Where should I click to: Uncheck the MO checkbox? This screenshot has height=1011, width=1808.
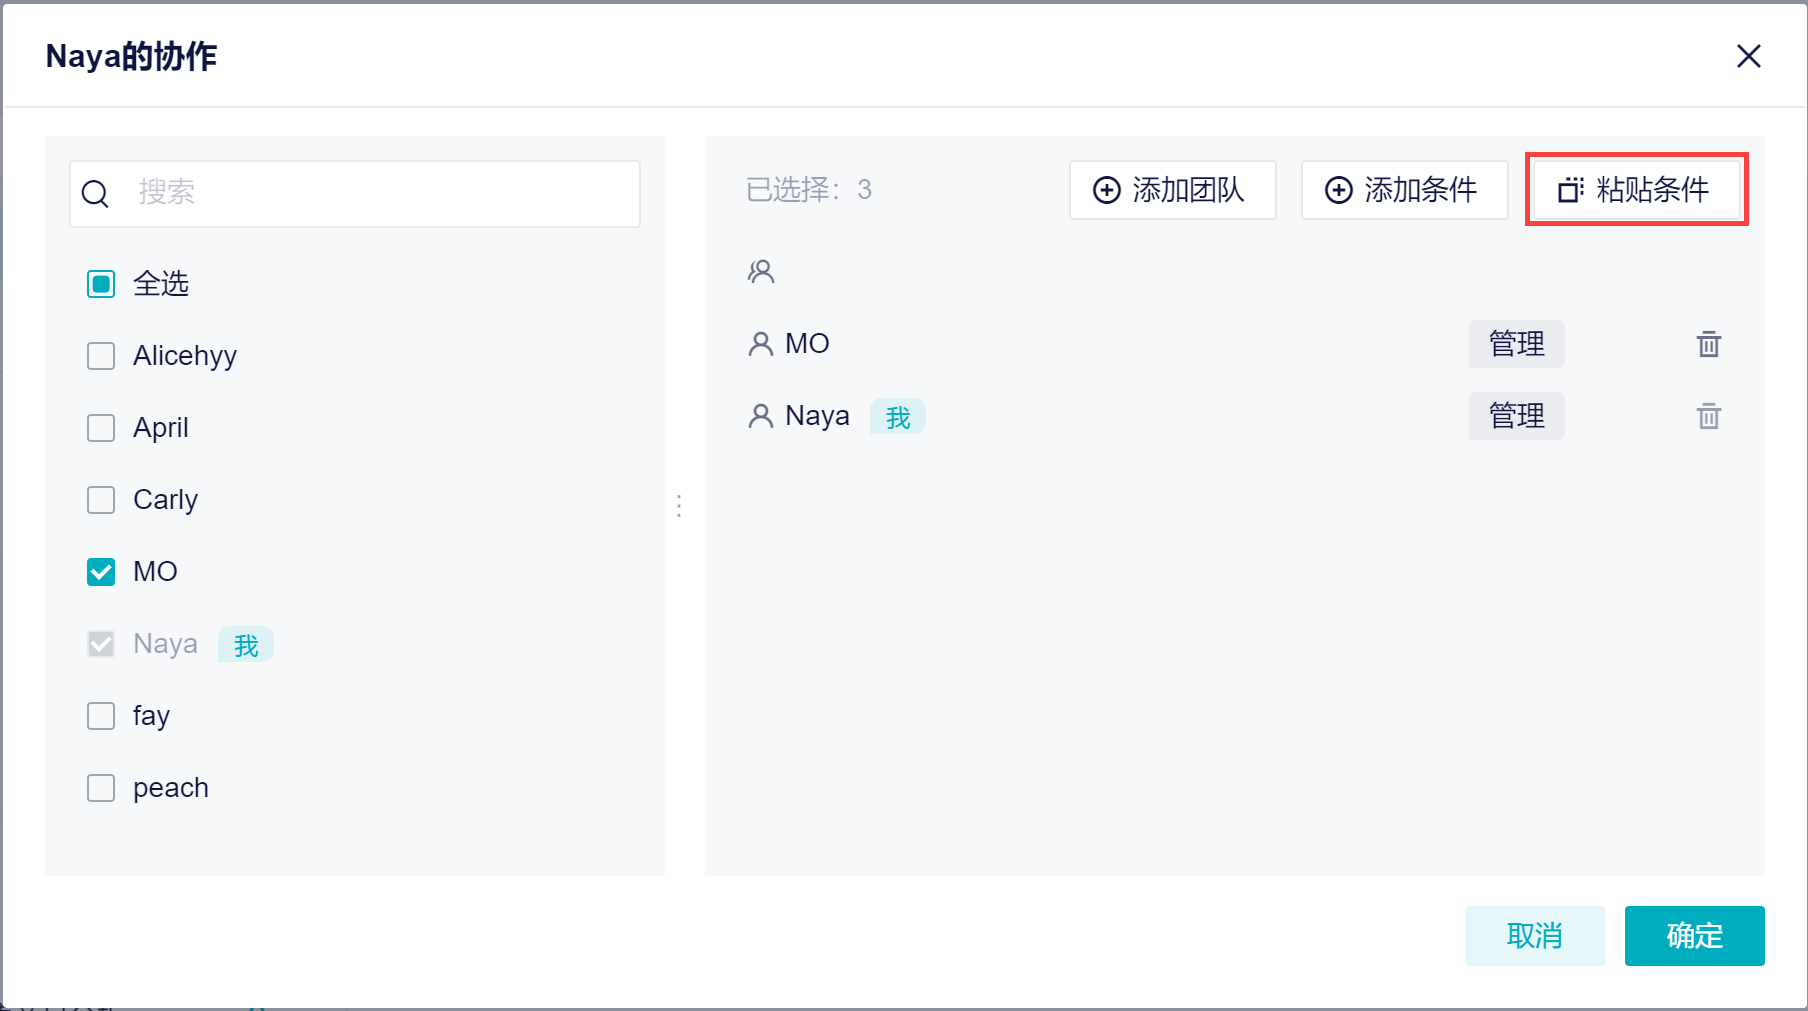click(x=101, y=572)
